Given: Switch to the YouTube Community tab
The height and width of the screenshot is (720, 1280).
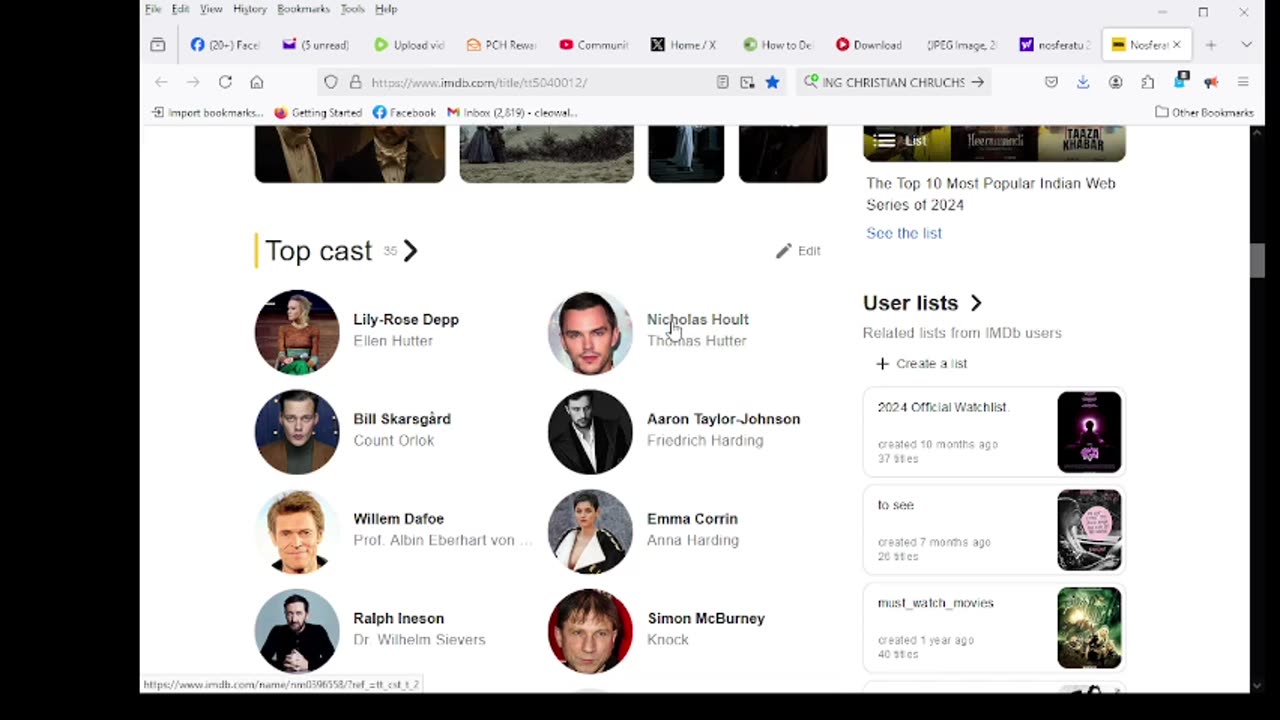Looking at the screenshot, I should coord(593,45).
